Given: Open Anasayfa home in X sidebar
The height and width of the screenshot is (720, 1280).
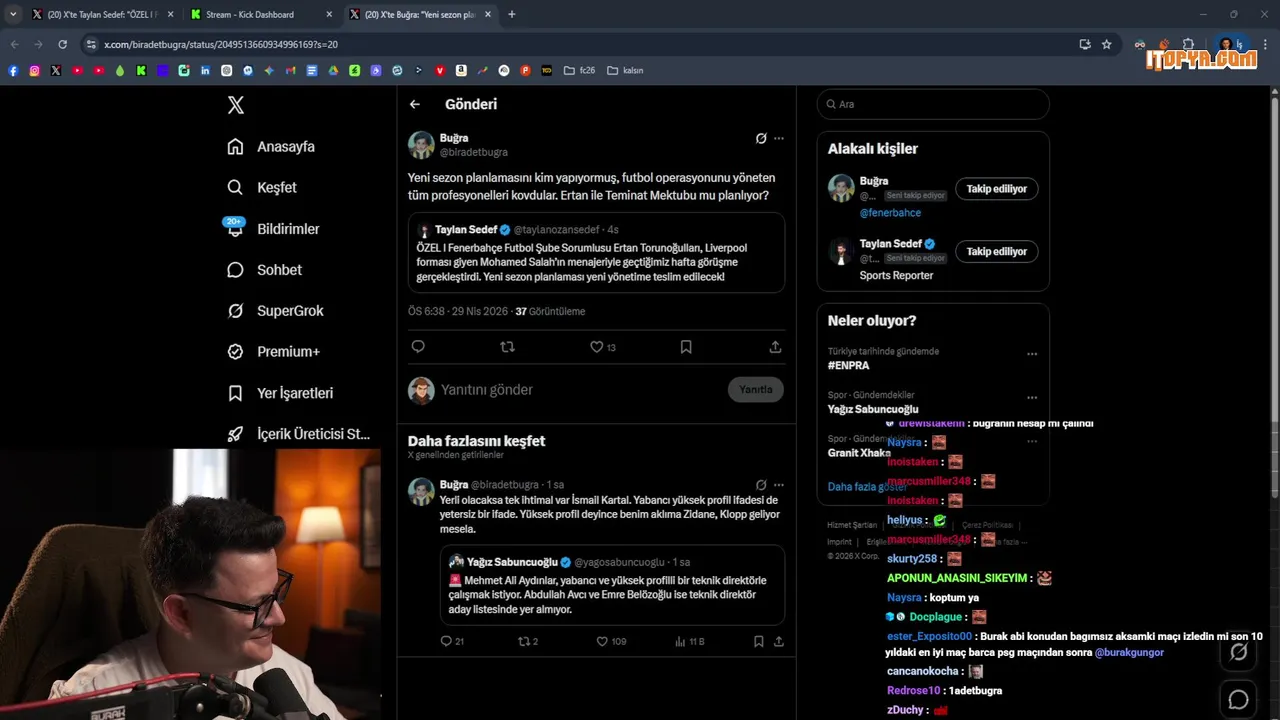Looking at the screenshot, I should pos(271,146).
